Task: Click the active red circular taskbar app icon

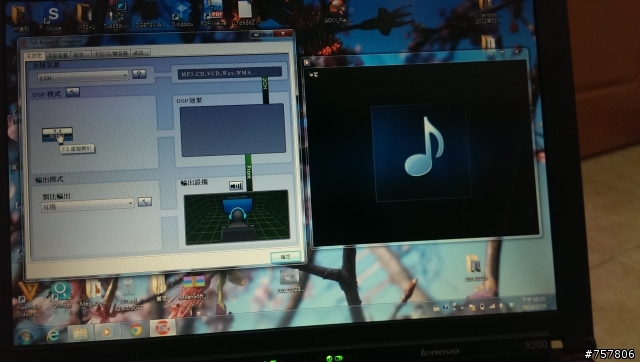Action: [x=162, y=328]
